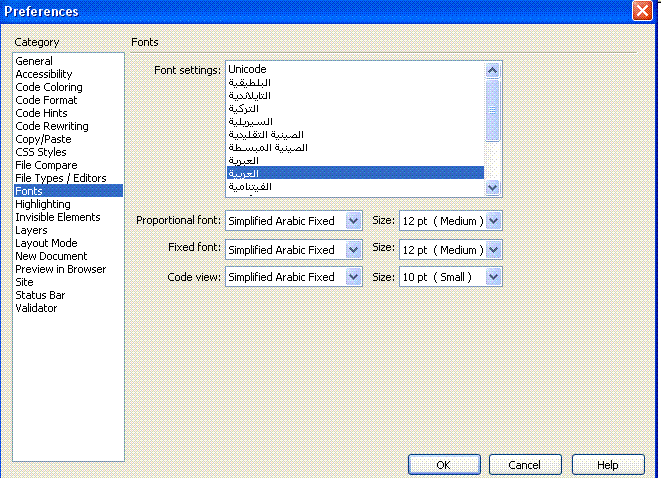Click the font settings scroll-up arrow
This screenshot has height=478, width=661.
(492, 70)
